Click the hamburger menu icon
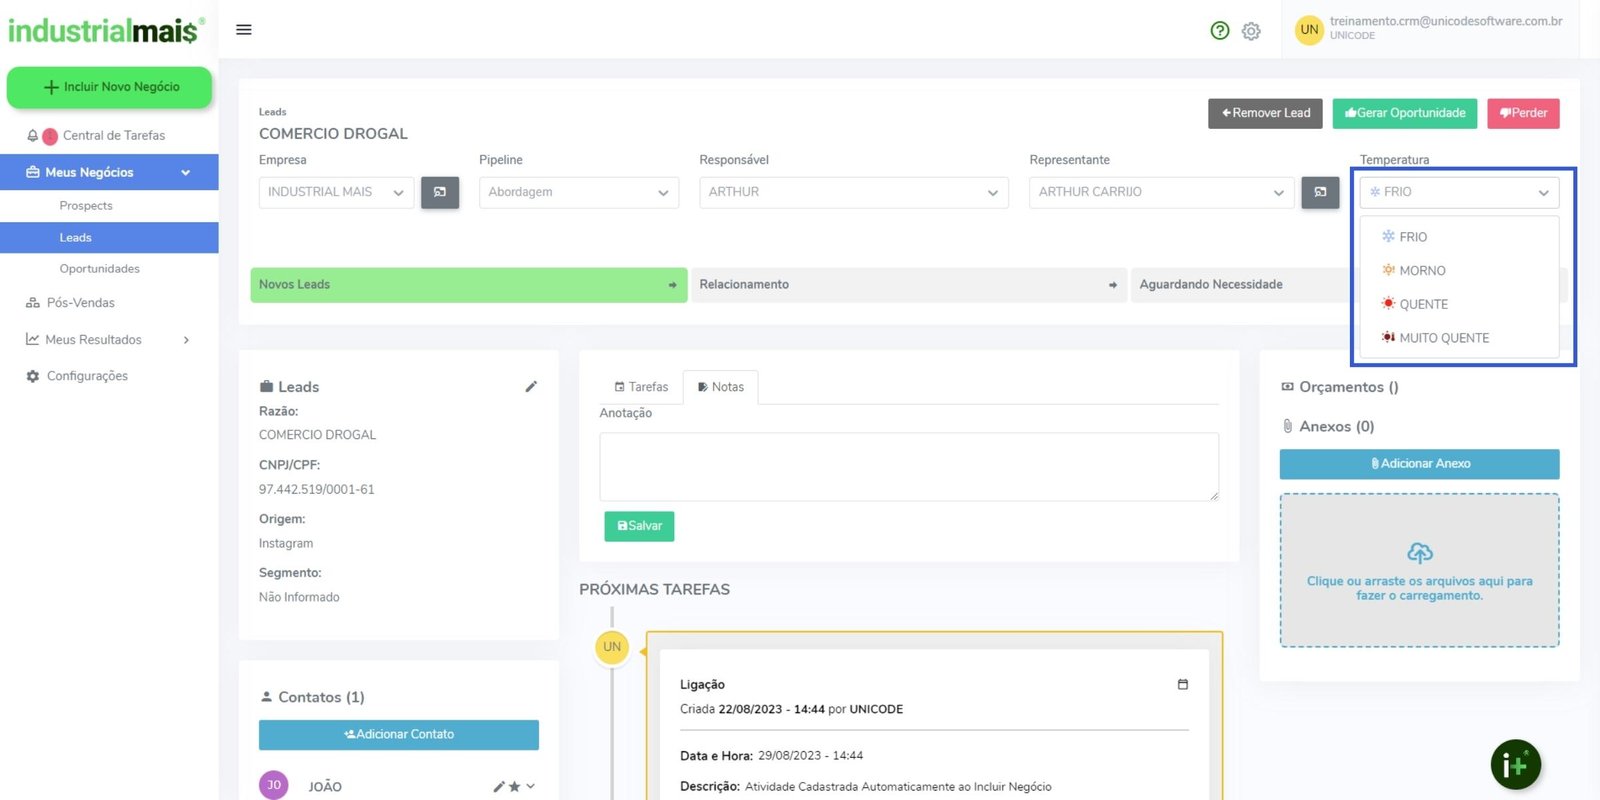Viewport: 1600px width, 800px height. (243, 30)
